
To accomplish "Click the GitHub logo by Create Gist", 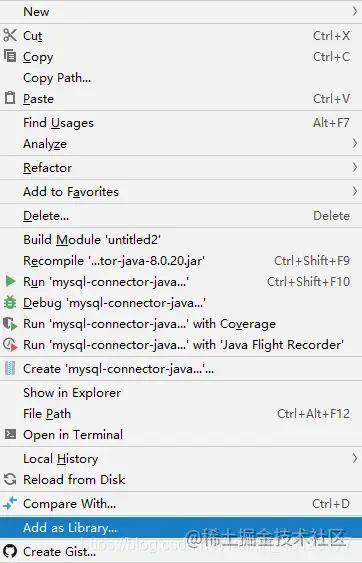I will point(10,551).
